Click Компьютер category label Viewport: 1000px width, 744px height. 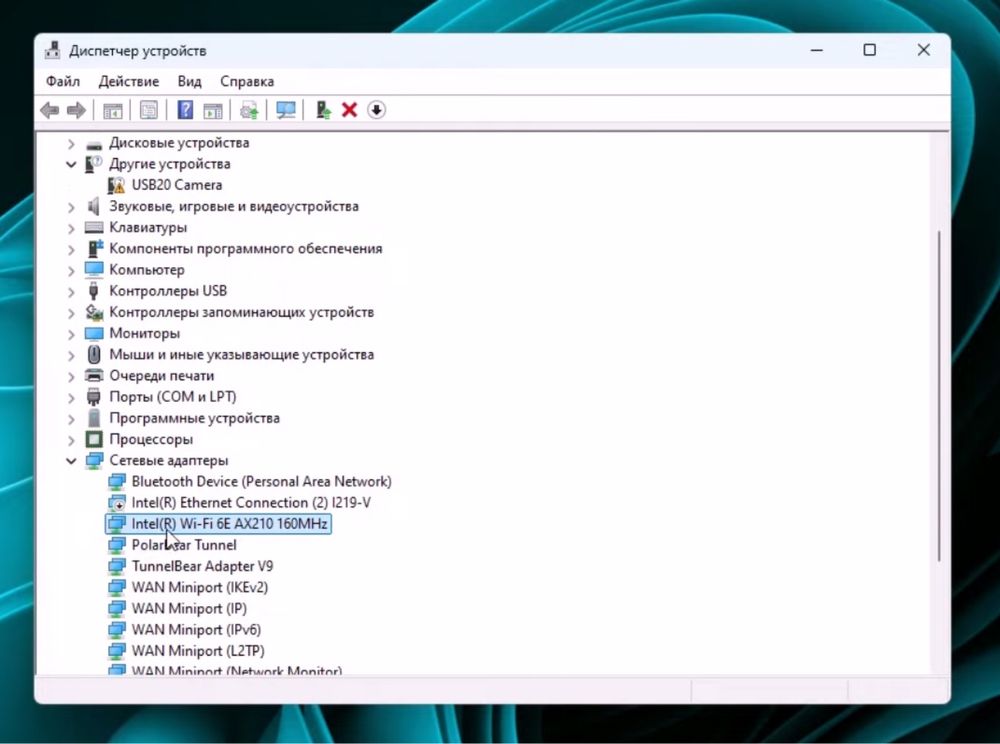147,270
